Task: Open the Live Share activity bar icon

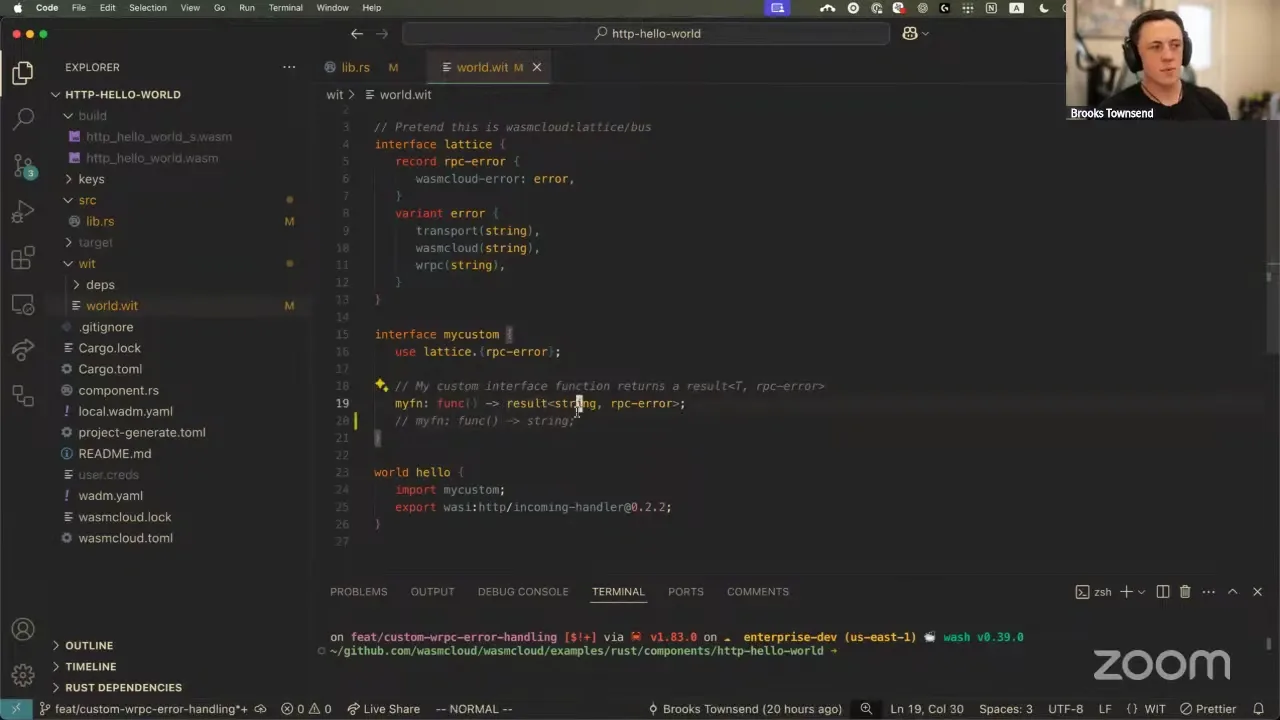Action: click(x=23, y=350)
